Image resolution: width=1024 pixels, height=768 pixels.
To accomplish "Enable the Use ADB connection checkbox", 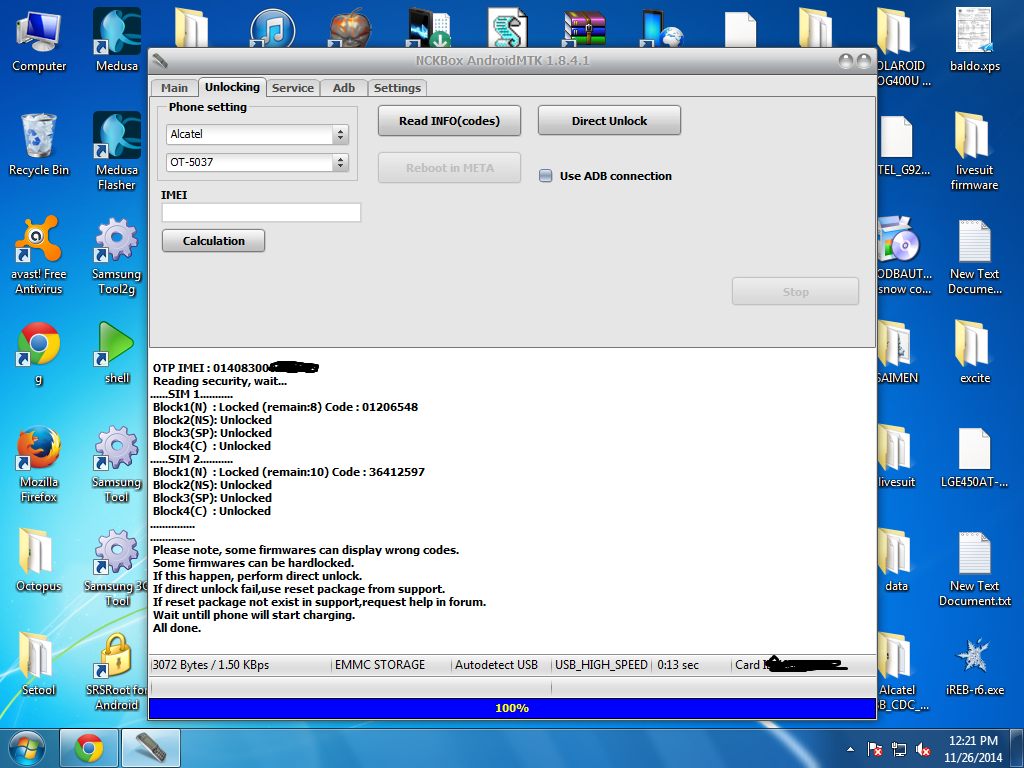I will click(546, 174).
